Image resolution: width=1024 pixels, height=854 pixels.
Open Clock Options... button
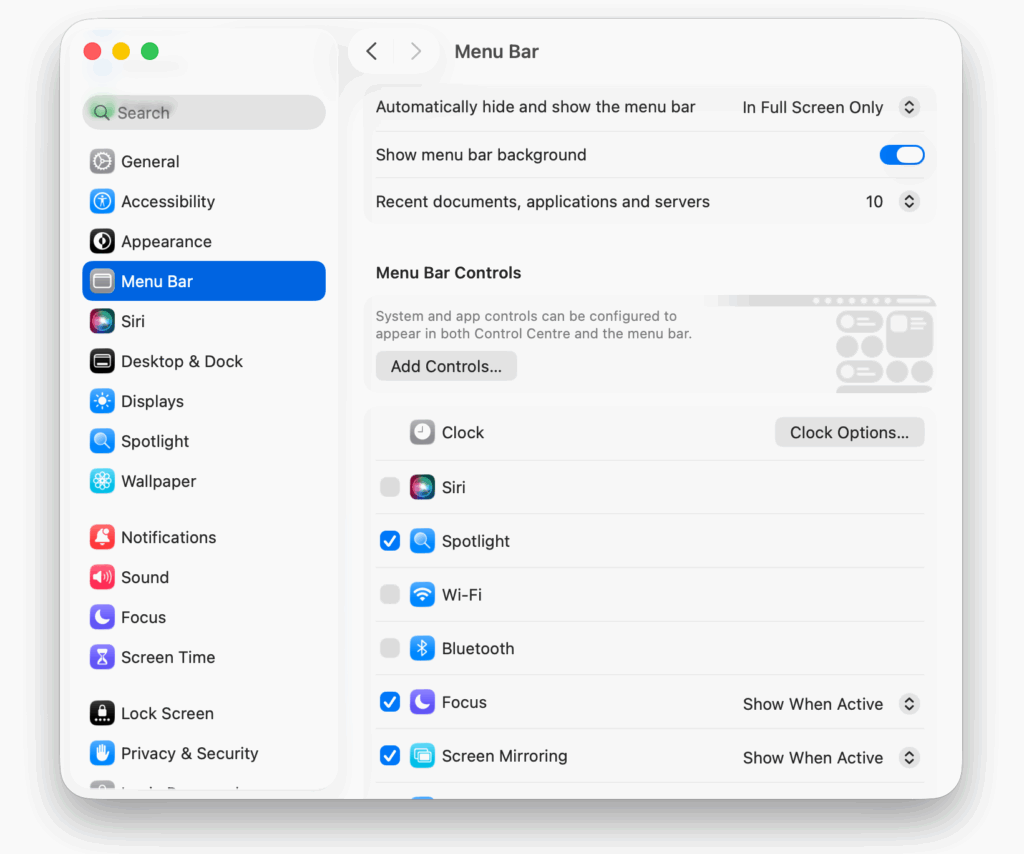coord(849,432)
